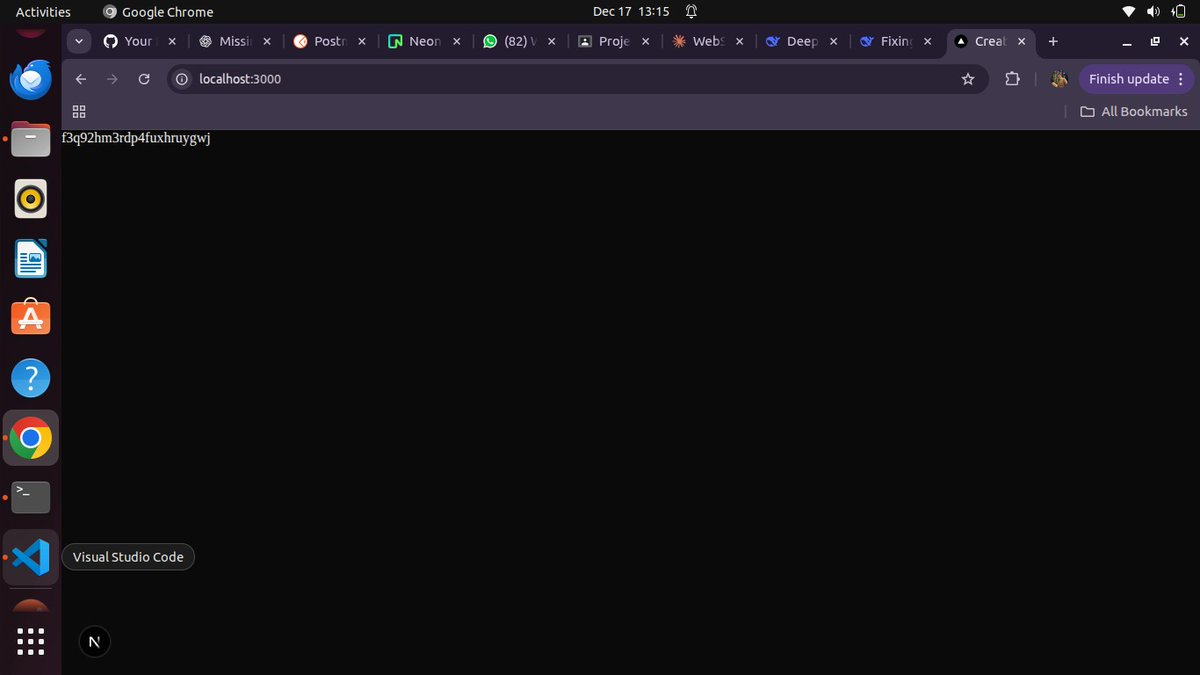
Task: Minimize the Chrome window
Action: pos(1127,41)
